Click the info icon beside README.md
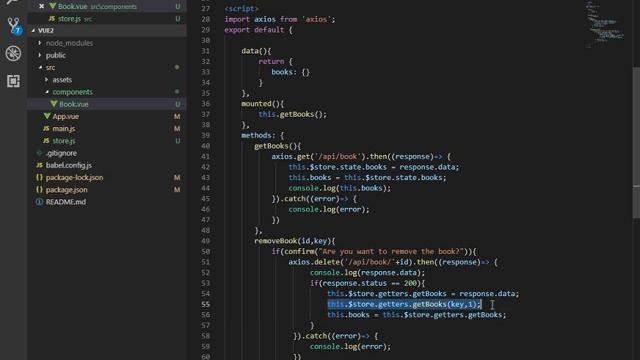 (x=39, y=202)
